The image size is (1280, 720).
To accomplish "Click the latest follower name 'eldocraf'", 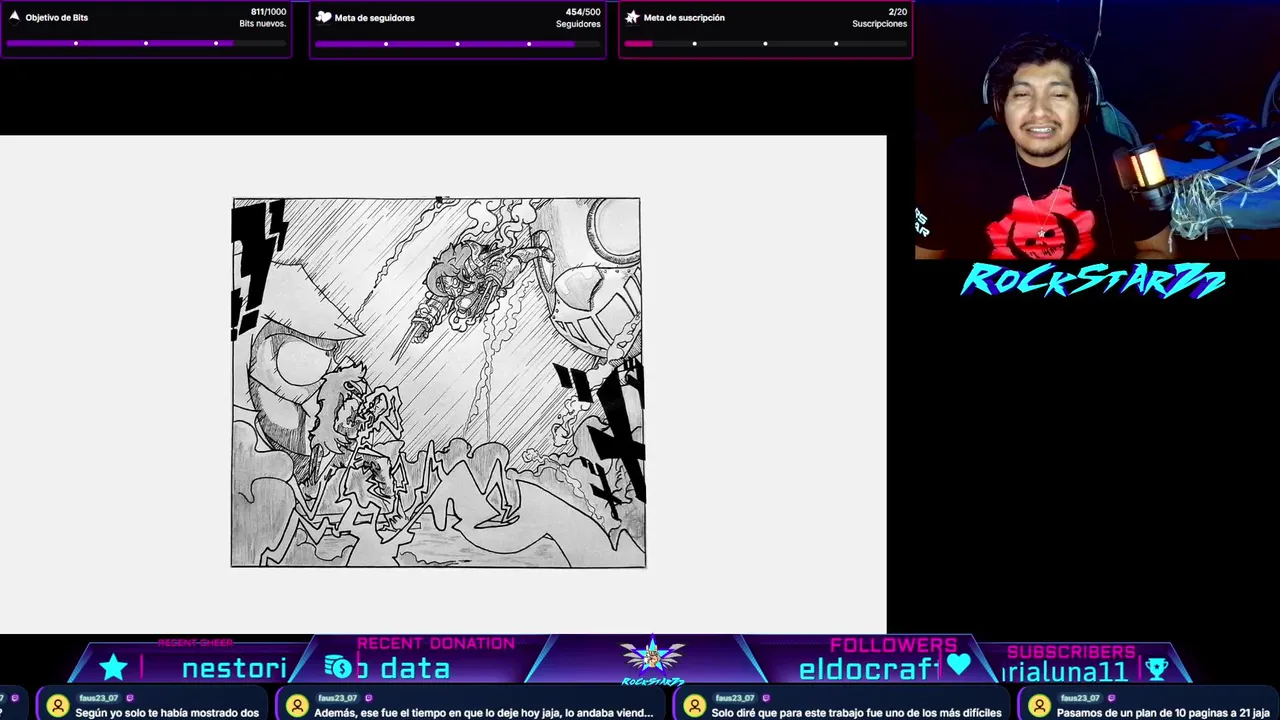I will [867, 669].
